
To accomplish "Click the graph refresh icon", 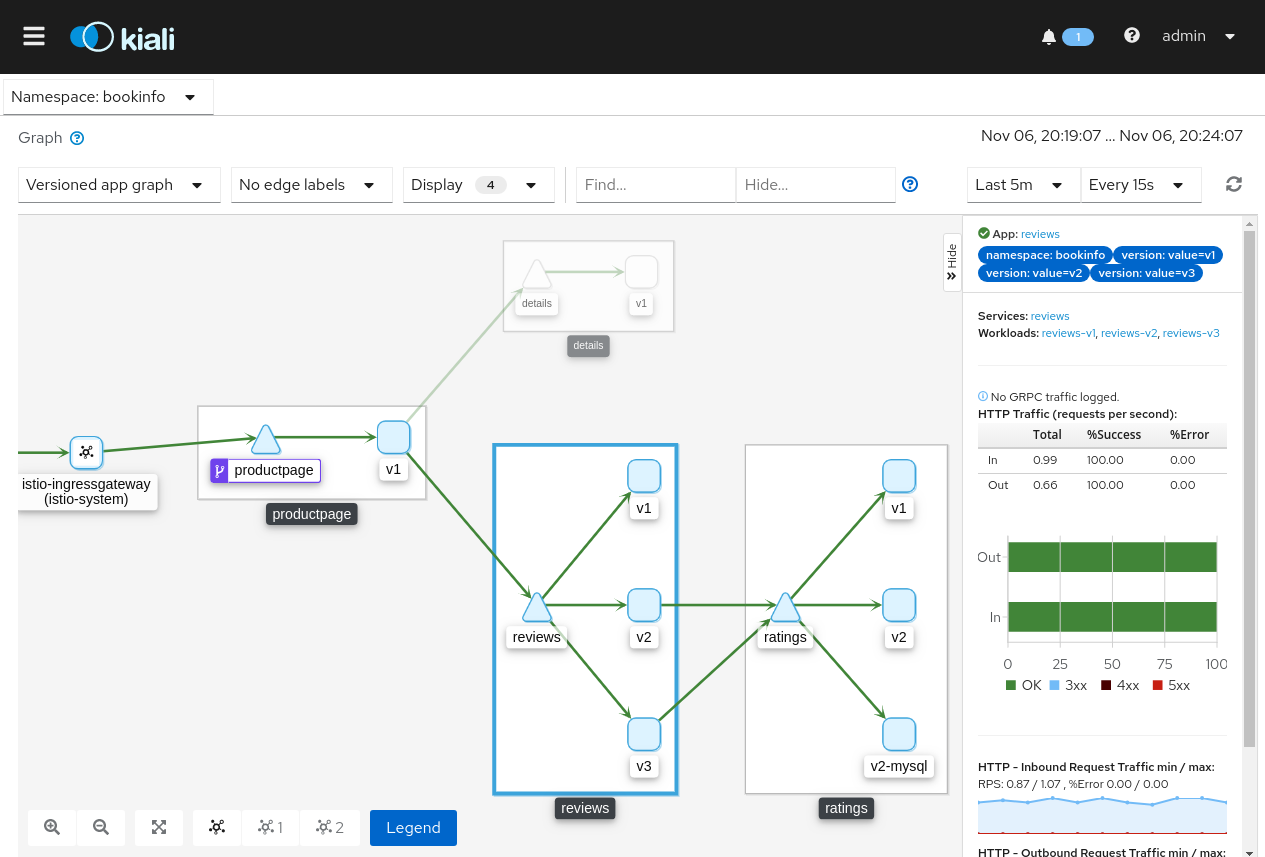I will point(1234,184).
